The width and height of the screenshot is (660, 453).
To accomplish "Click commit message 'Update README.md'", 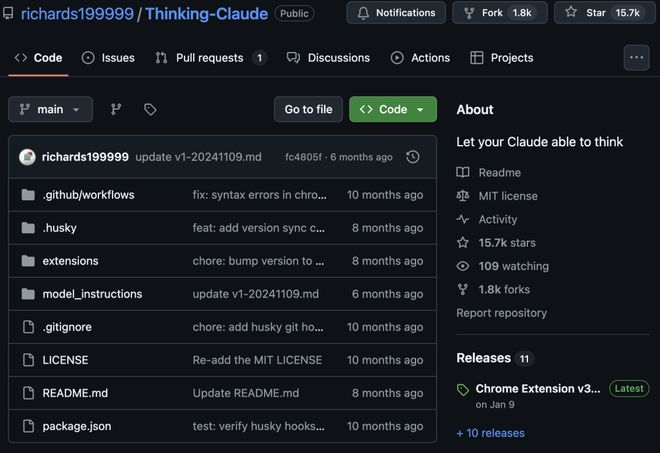I will [x=246, y=393].
